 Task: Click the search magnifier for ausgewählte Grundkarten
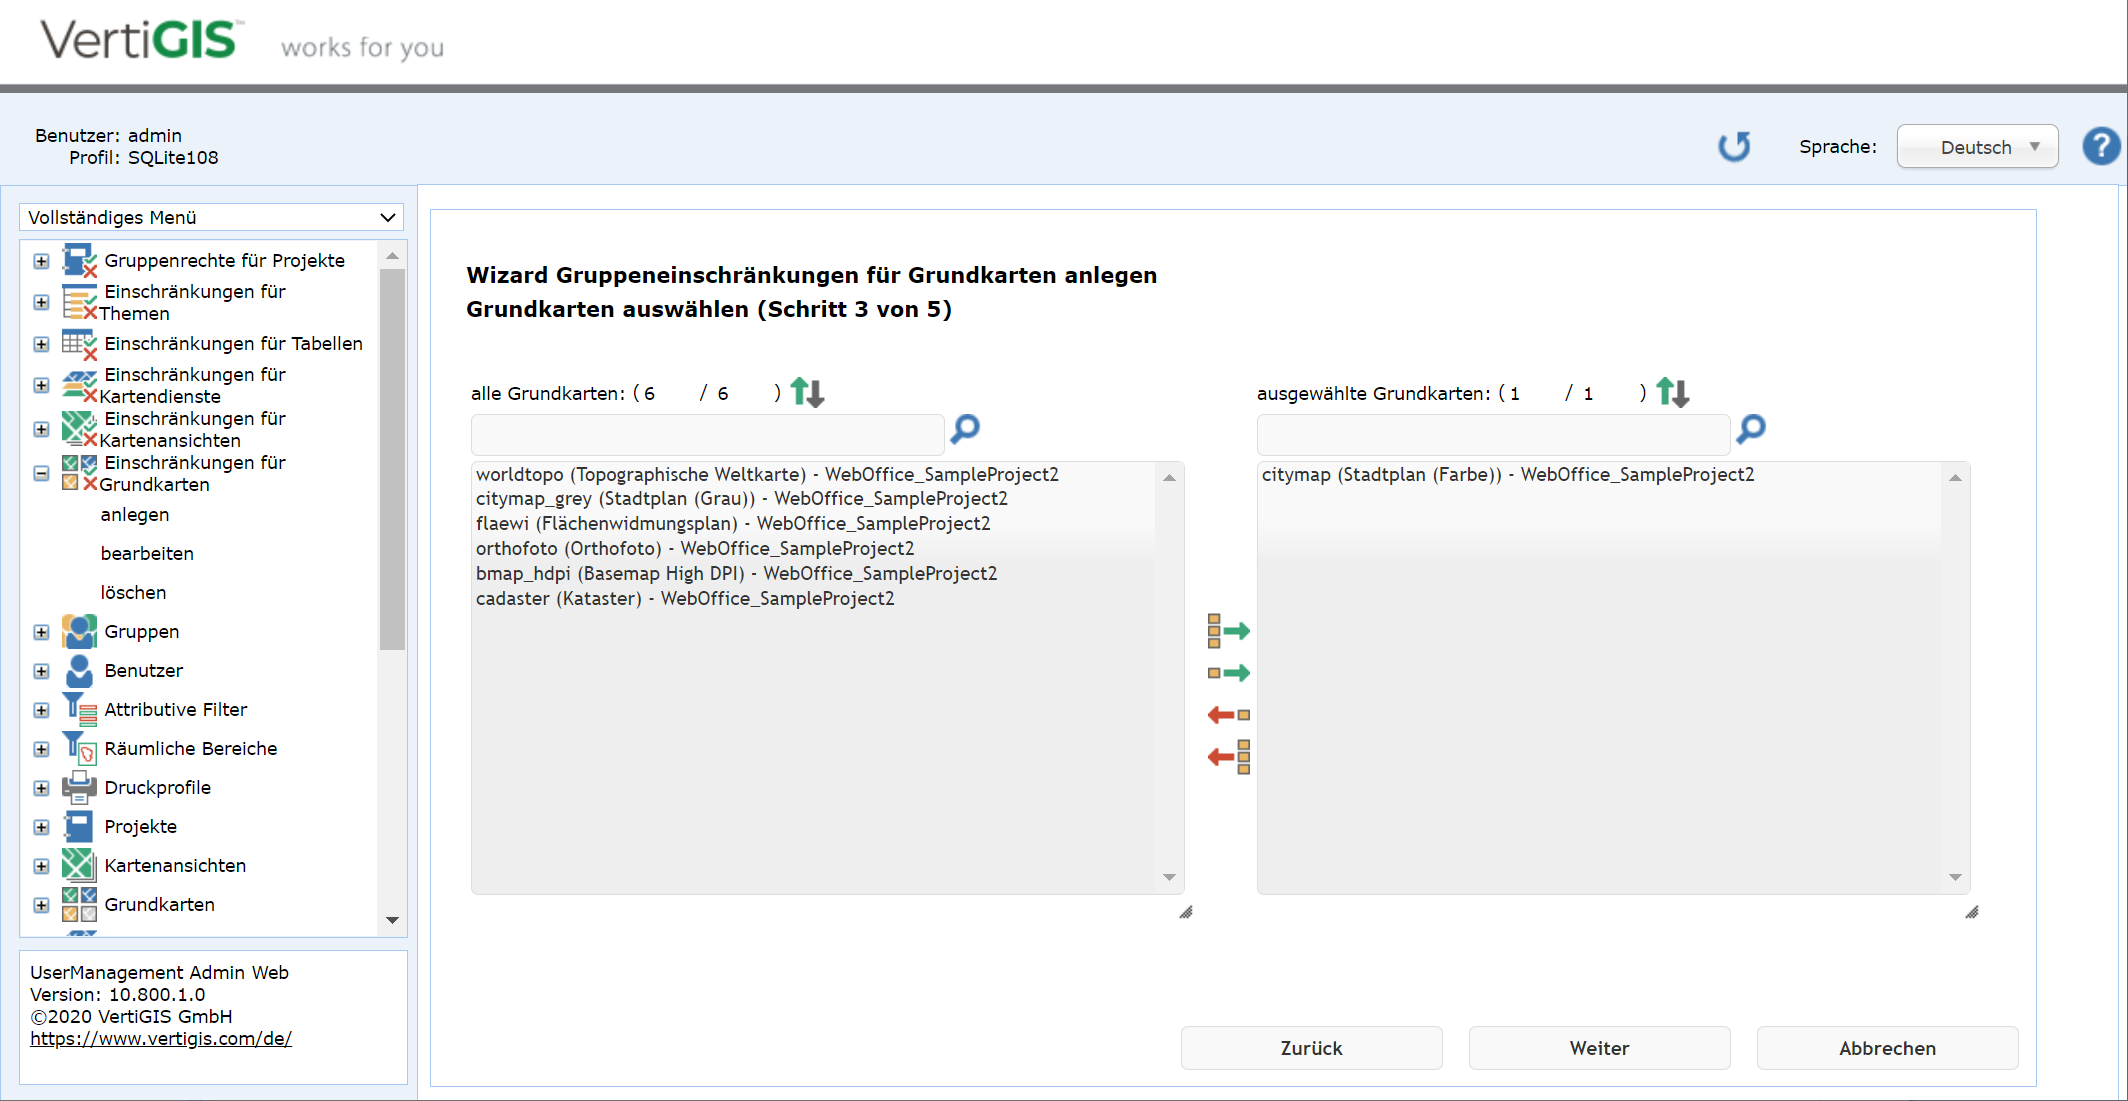point(1751,430)
